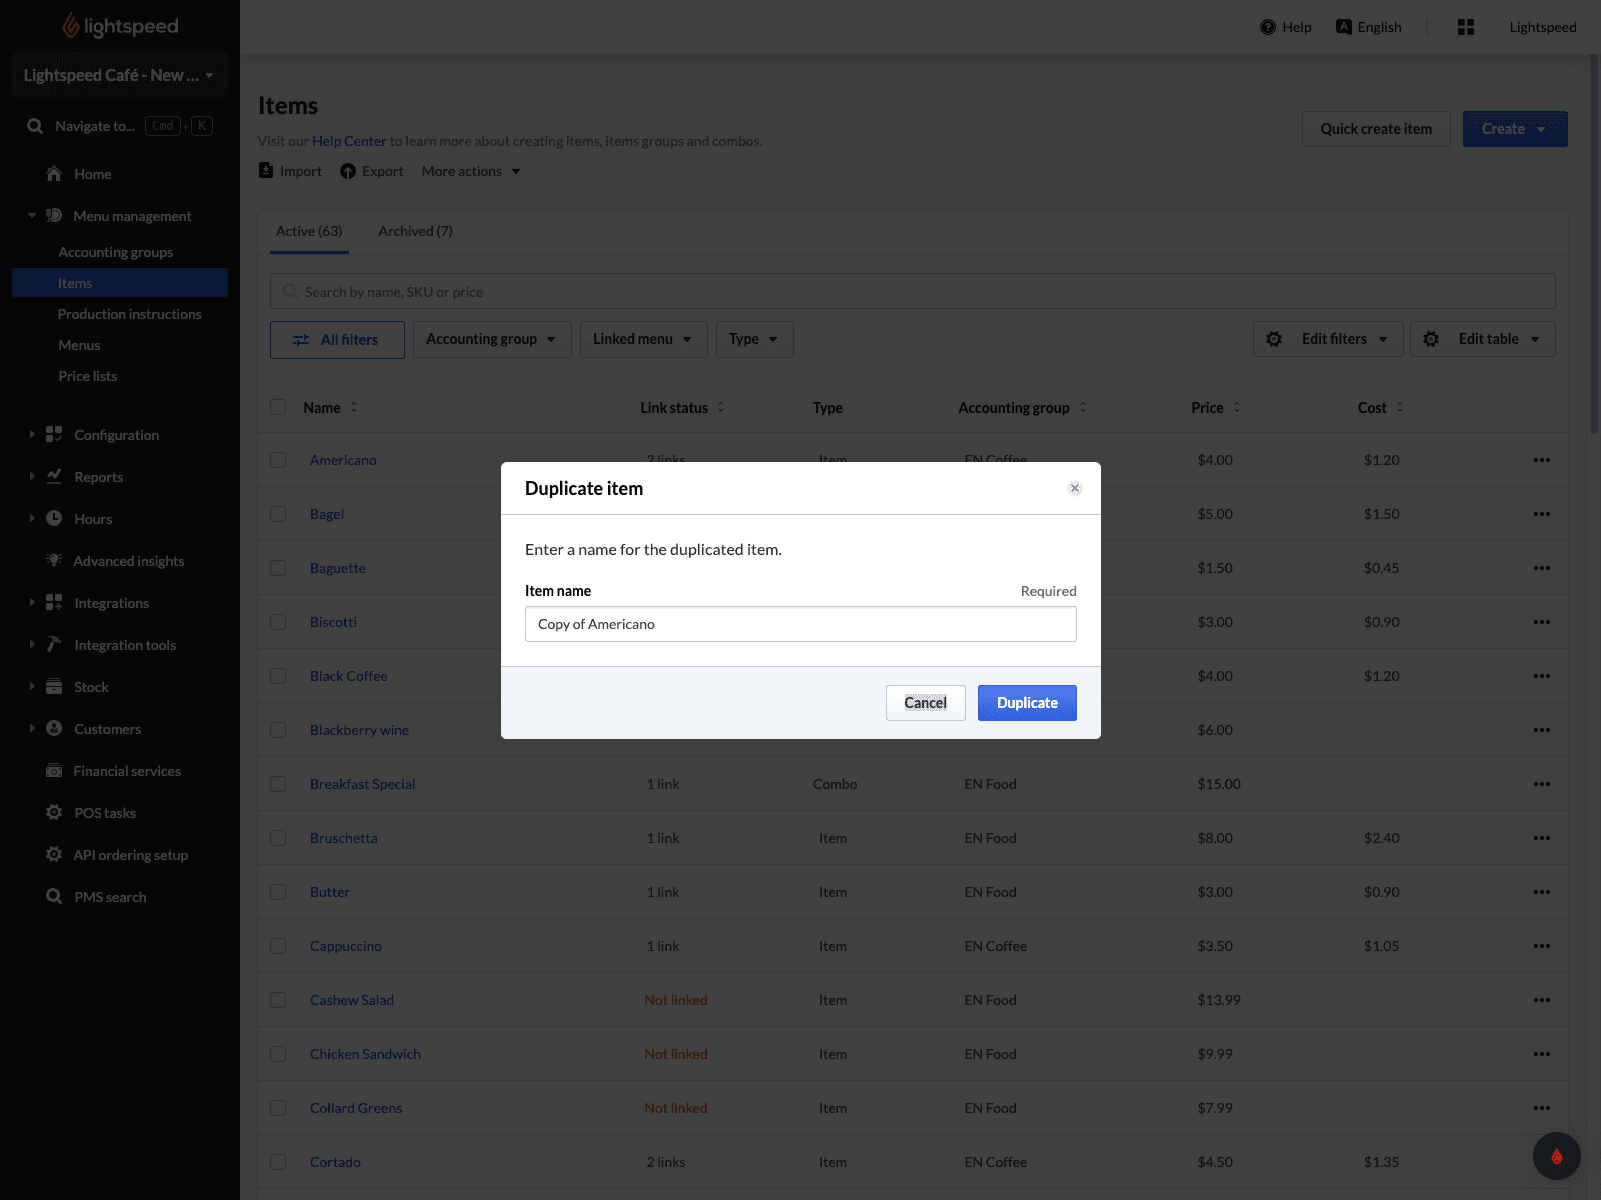Select the Cappuccino row checkbox
This screenshot has width=1601, height=1200.
pos(278,946)
